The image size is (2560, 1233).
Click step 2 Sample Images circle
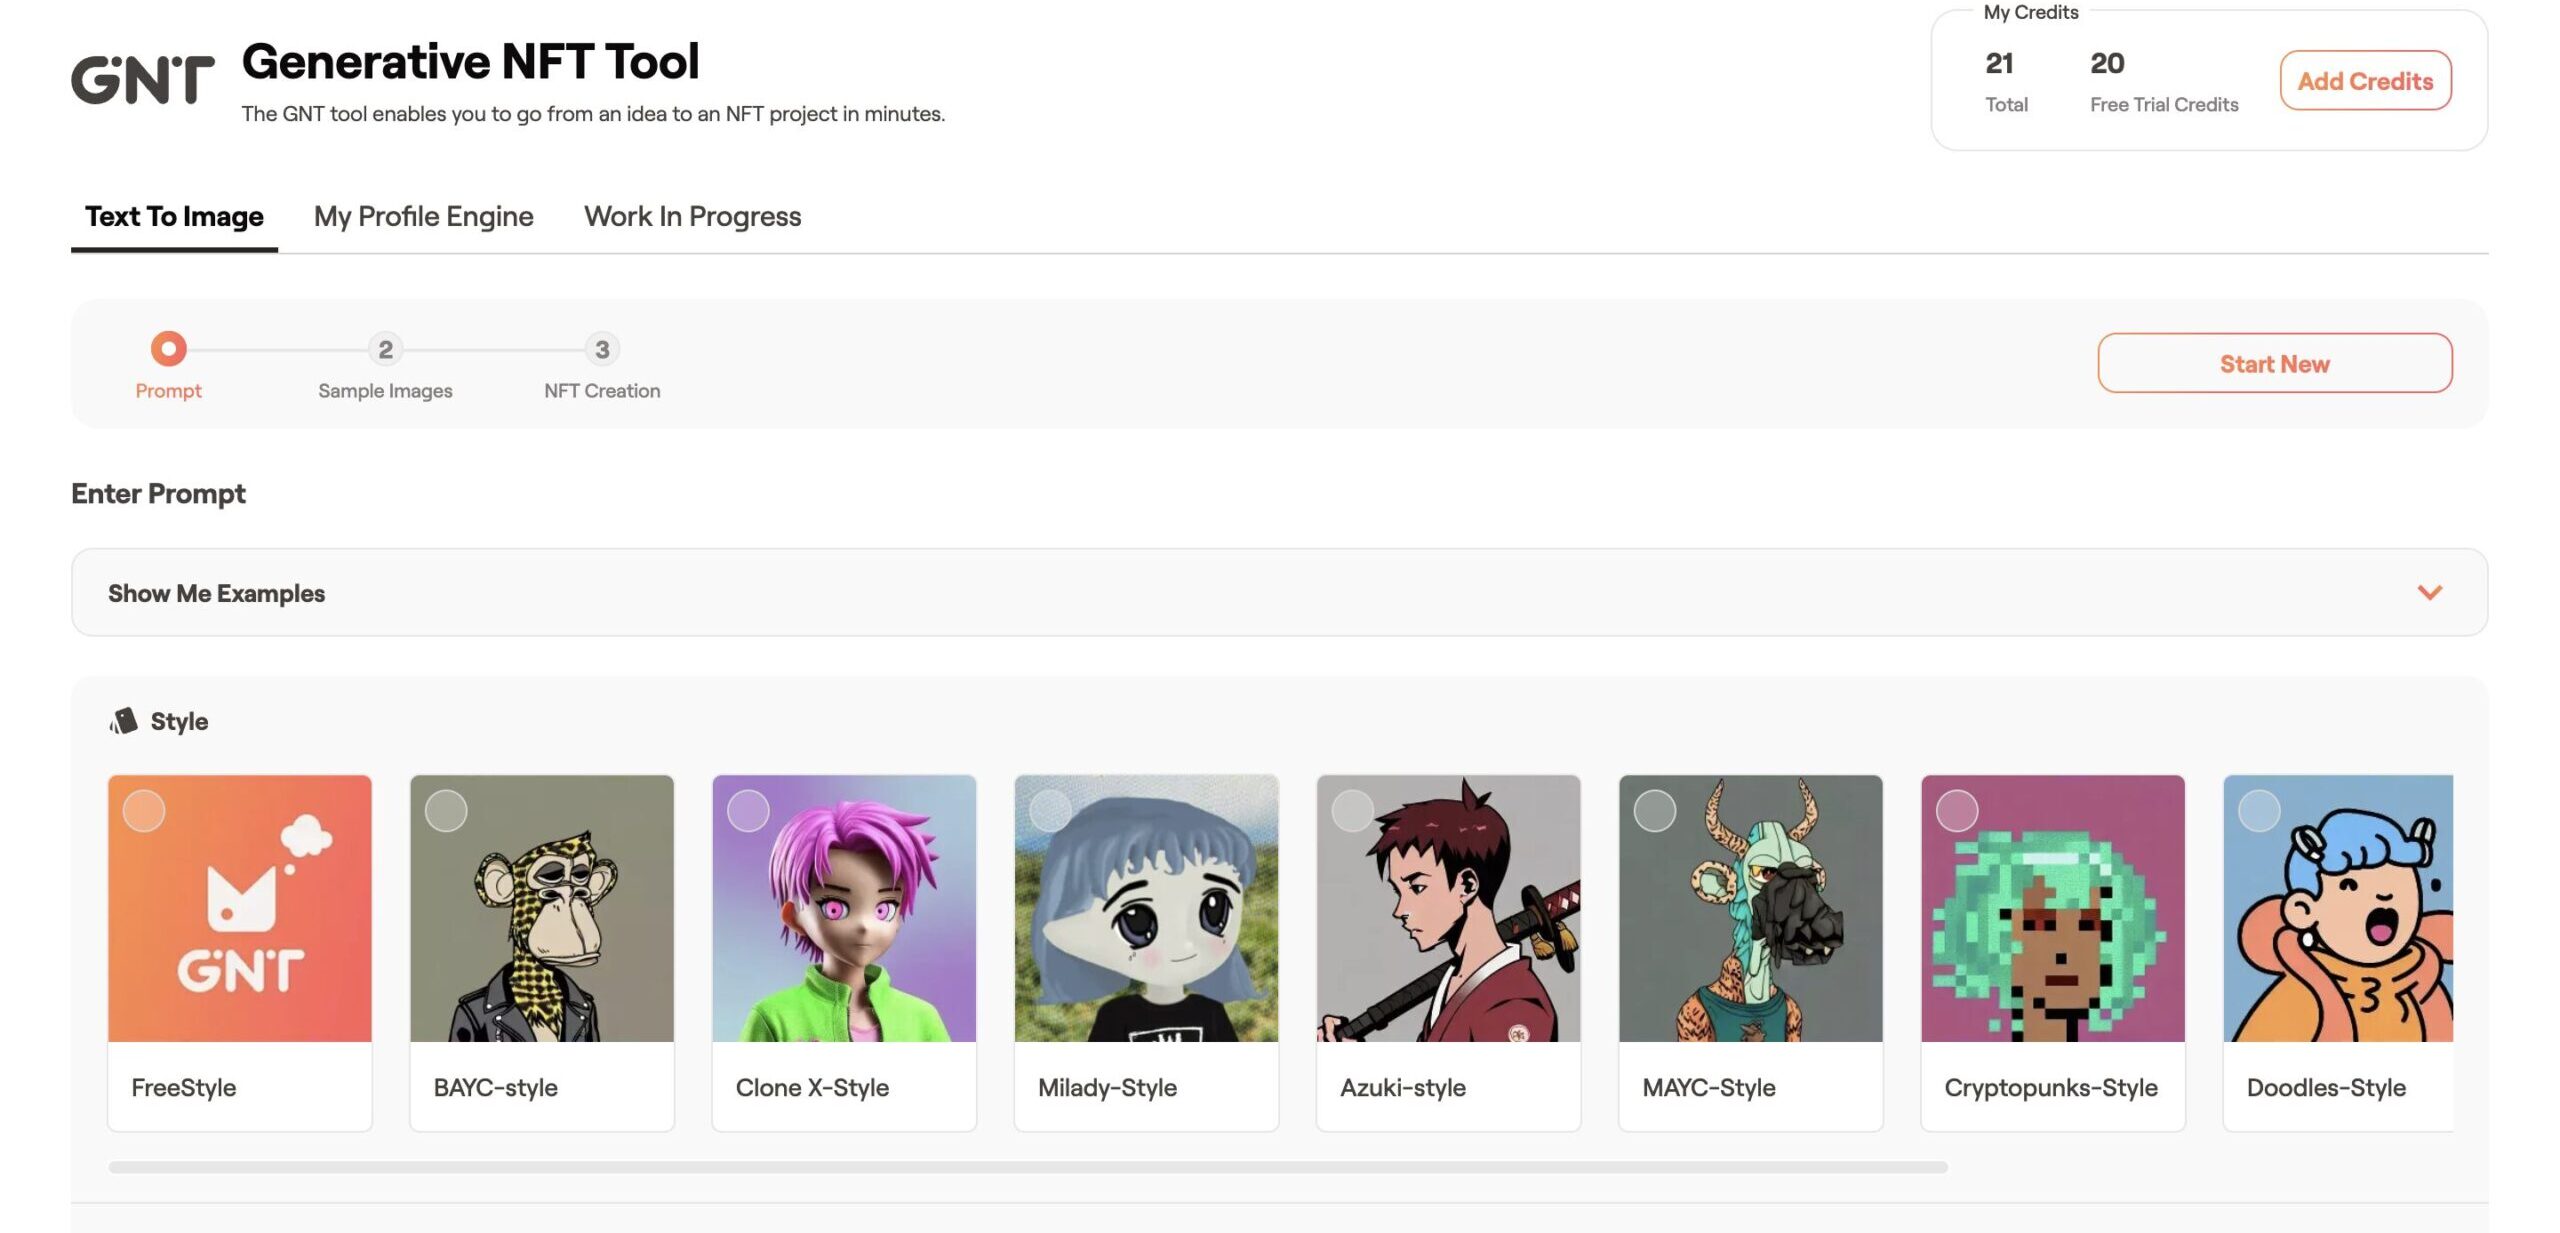tap(385, 349)
